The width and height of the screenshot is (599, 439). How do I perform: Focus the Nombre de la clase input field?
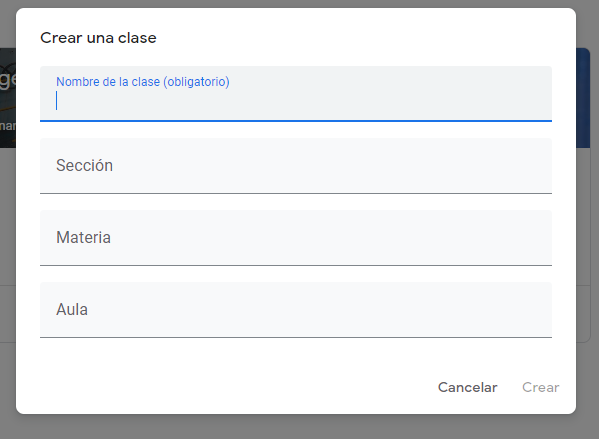pos(296,94)
